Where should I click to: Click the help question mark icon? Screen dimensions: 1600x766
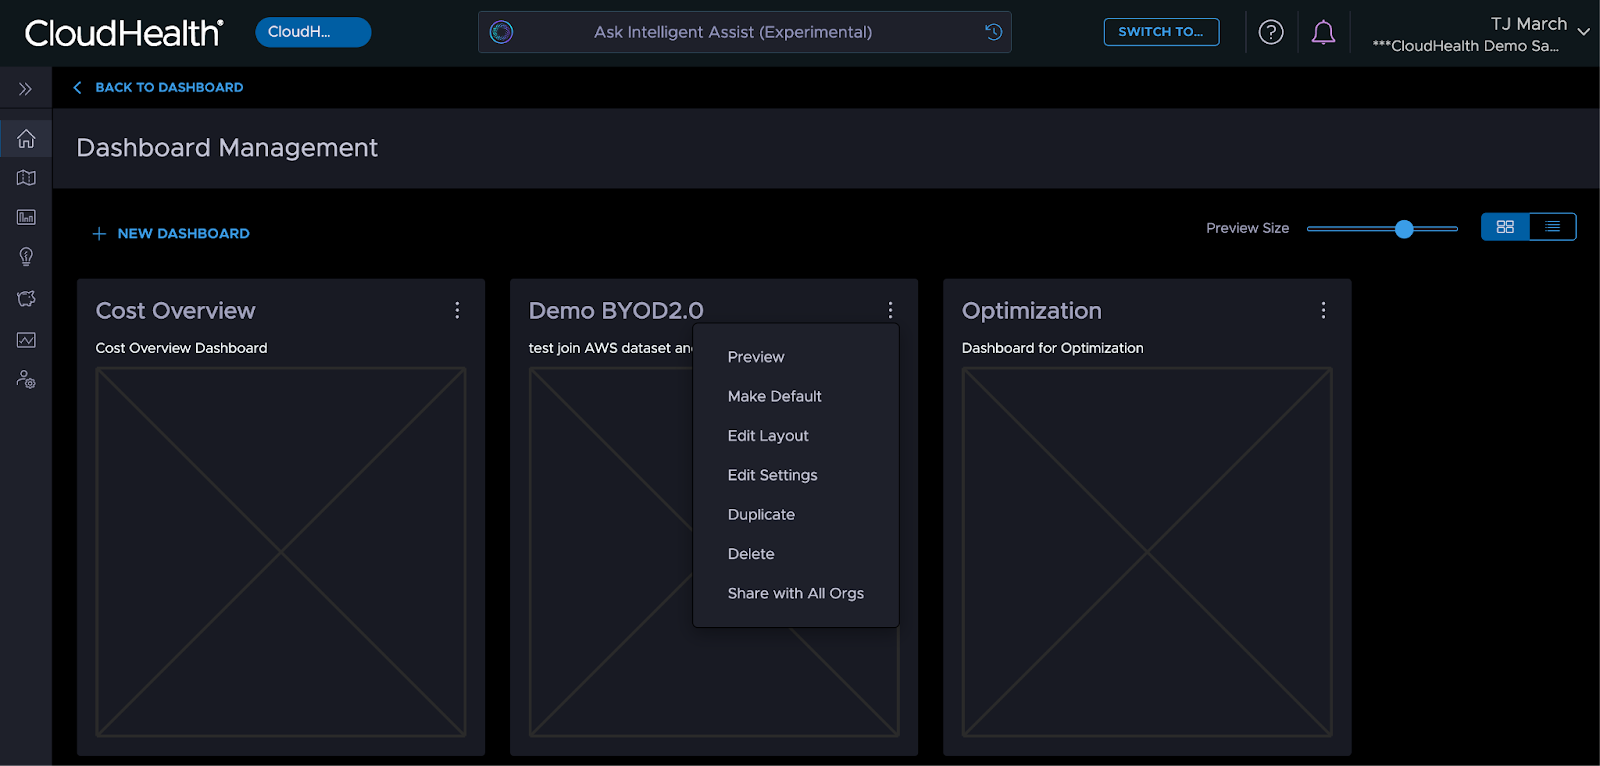coord(1271,33)
